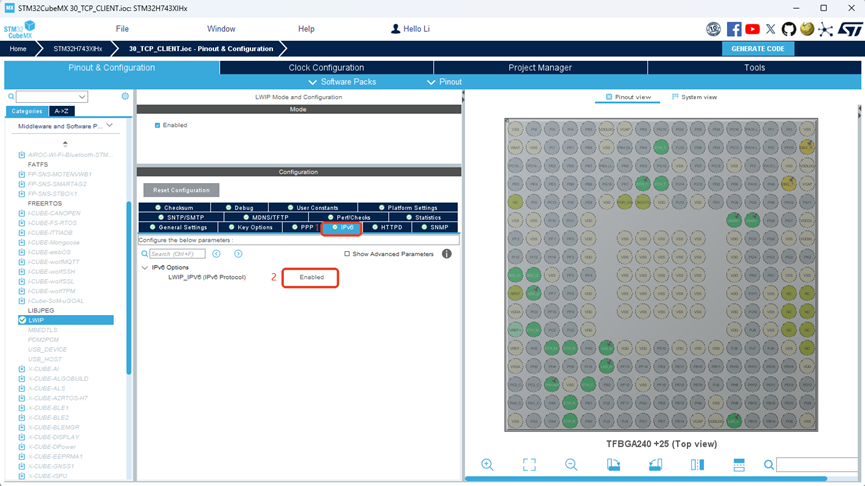The width and height of the screenshot is (865, 486).
Task: Click the ST logo icon
Action: click(x=850, y=29)
